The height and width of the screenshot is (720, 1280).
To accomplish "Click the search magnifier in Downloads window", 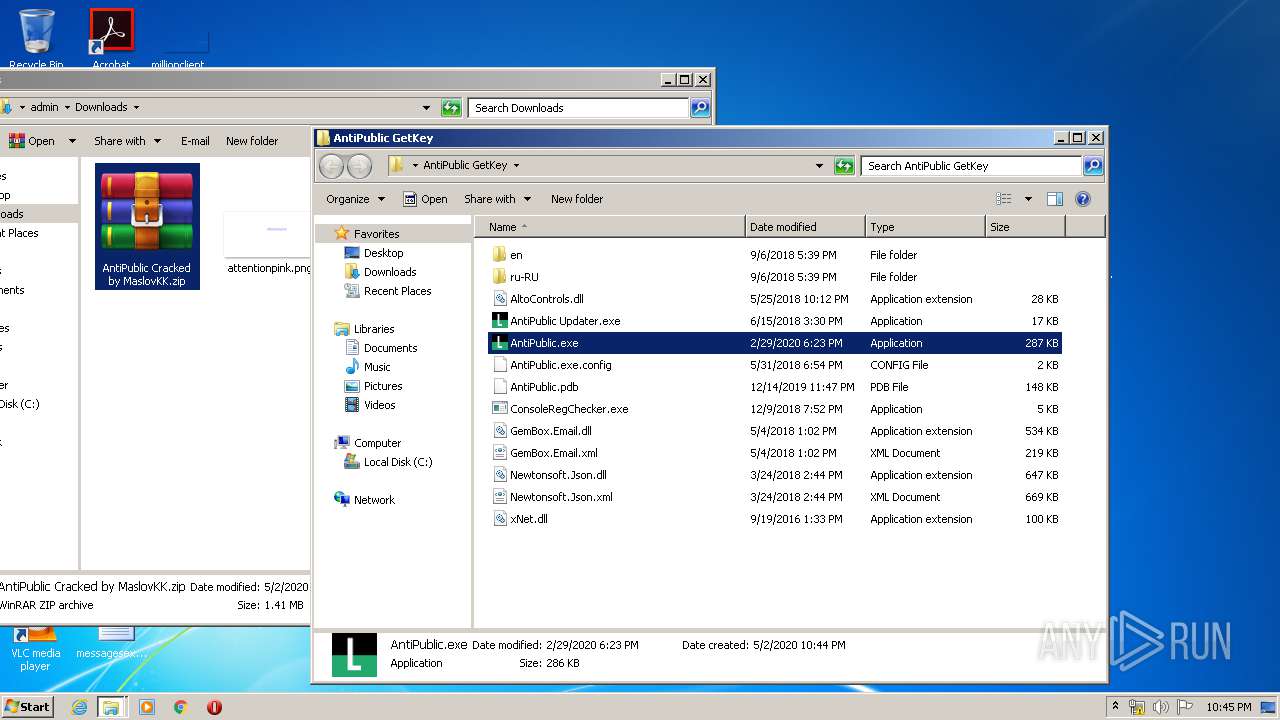I will click(700, 108).
